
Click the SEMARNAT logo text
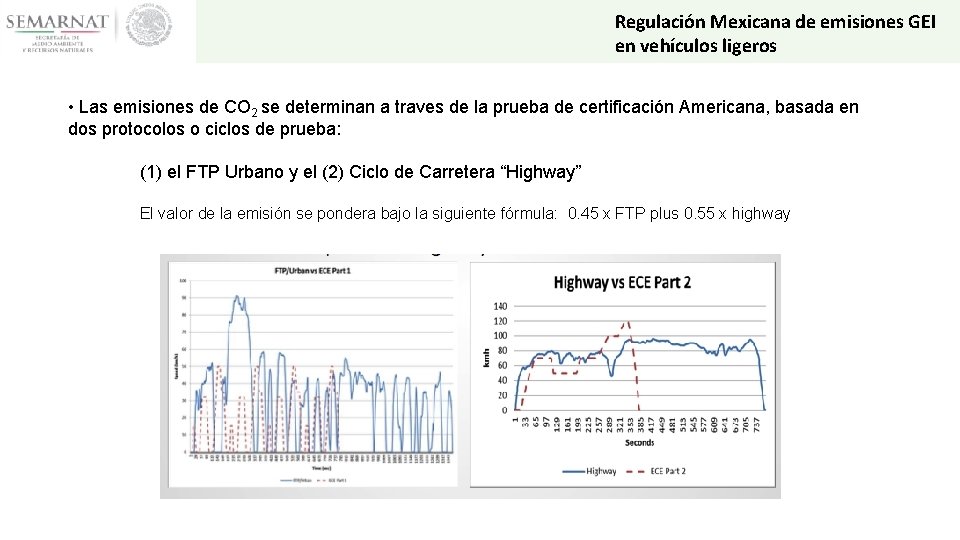click(57, 22)
